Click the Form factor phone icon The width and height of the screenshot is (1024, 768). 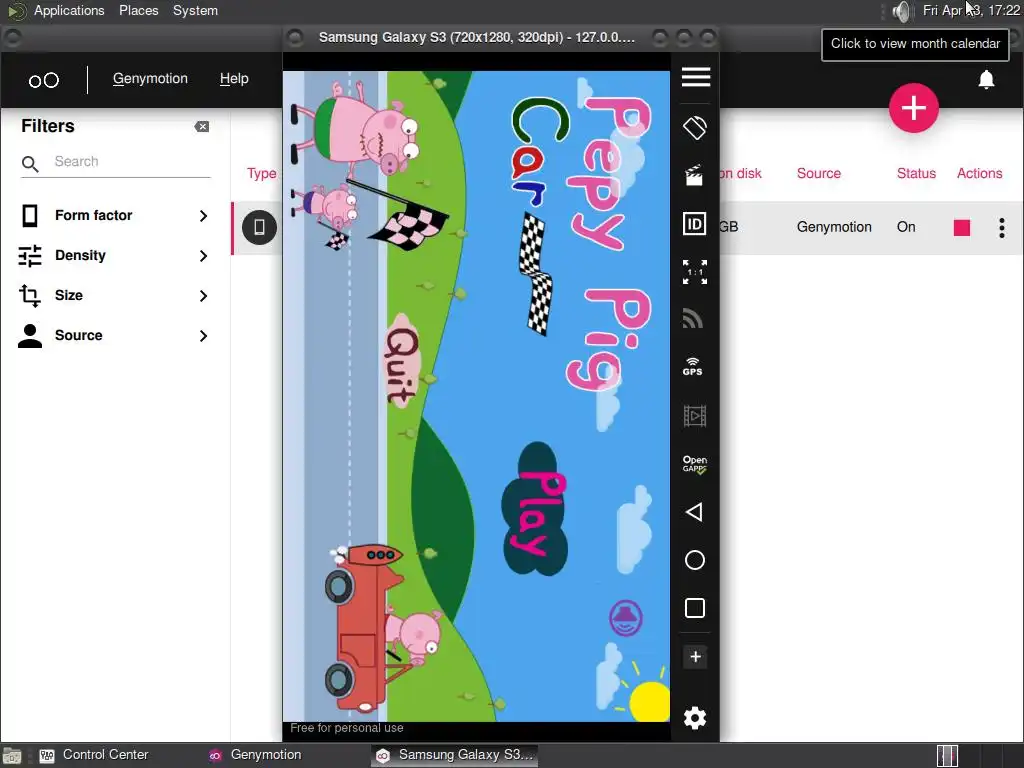(29, 216)
